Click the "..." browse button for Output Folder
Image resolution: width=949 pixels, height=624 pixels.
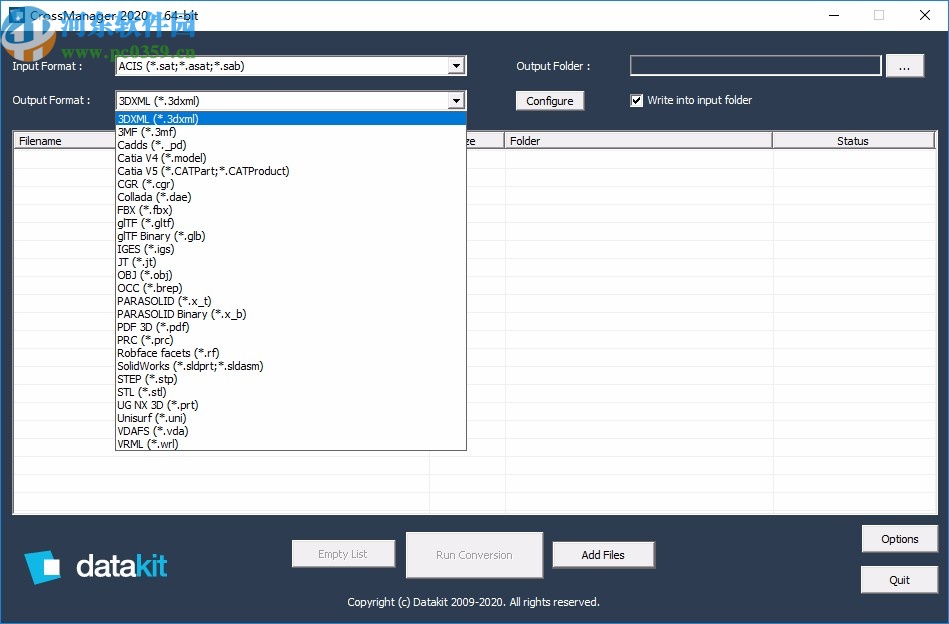pos(905,65)
